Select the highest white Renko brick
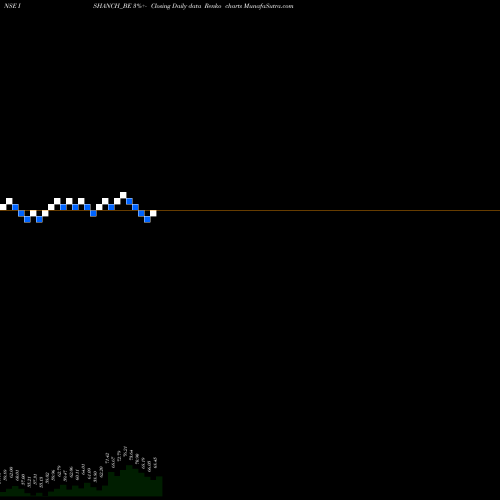The height and width of the screenshot is (500, 500). [123, 195]
